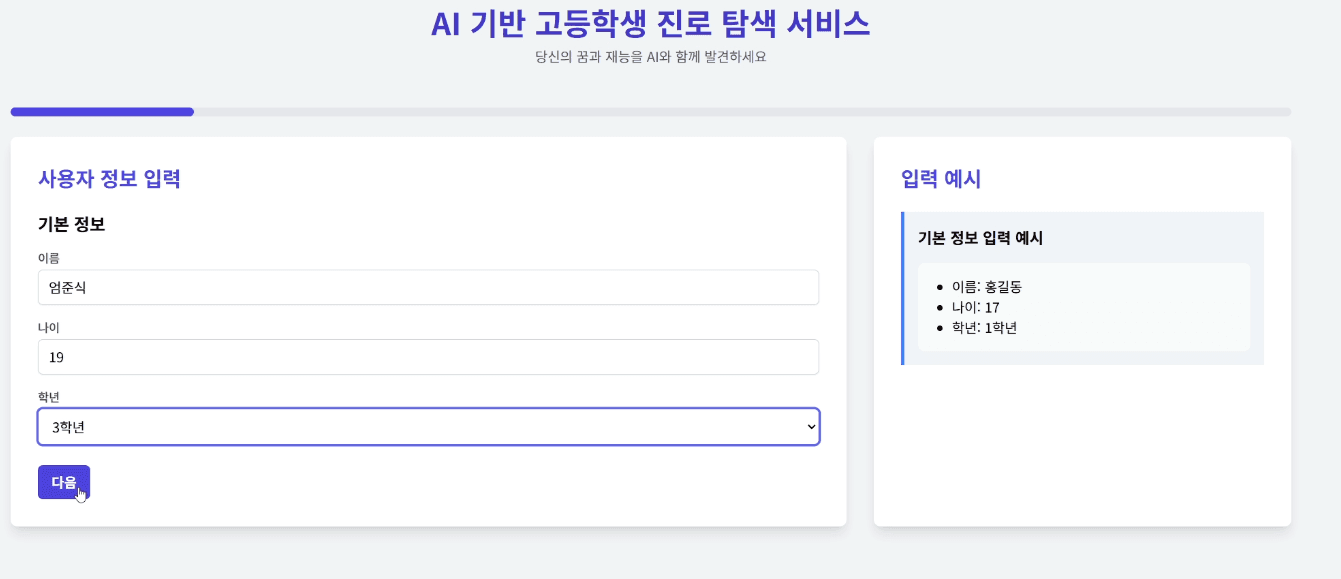1341x579 pixels.
Task: Click the 이름 input field
Action: [428, 287]
